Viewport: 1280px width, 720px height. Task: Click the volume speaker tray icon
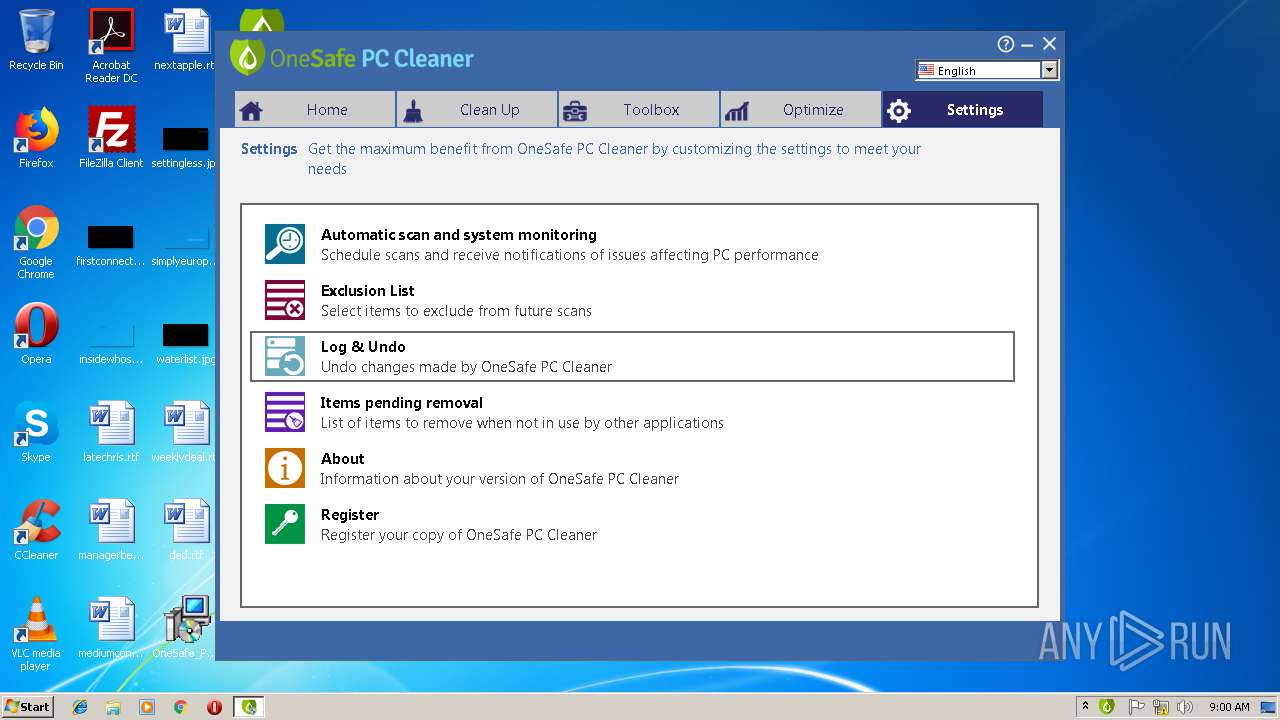click(1185, 707)
